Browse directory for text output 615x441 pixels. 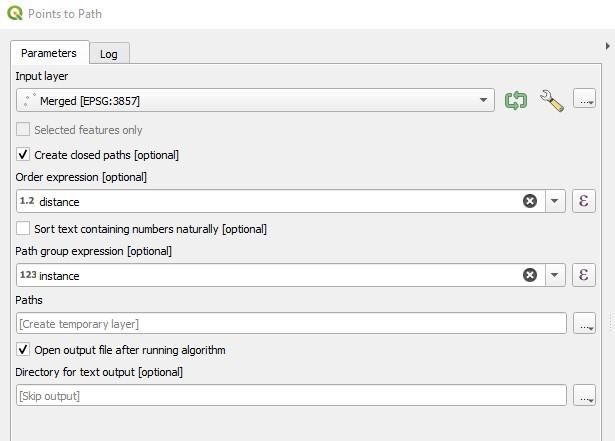coord(585,395)
